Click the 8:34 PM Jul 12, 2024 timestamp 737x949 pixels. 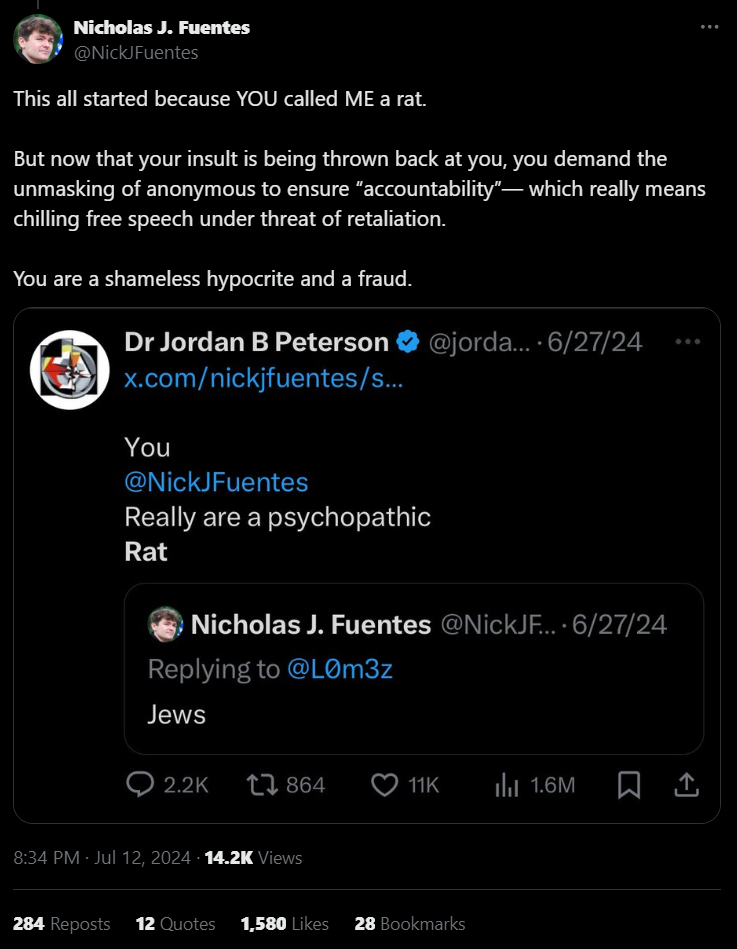point(102,858)
